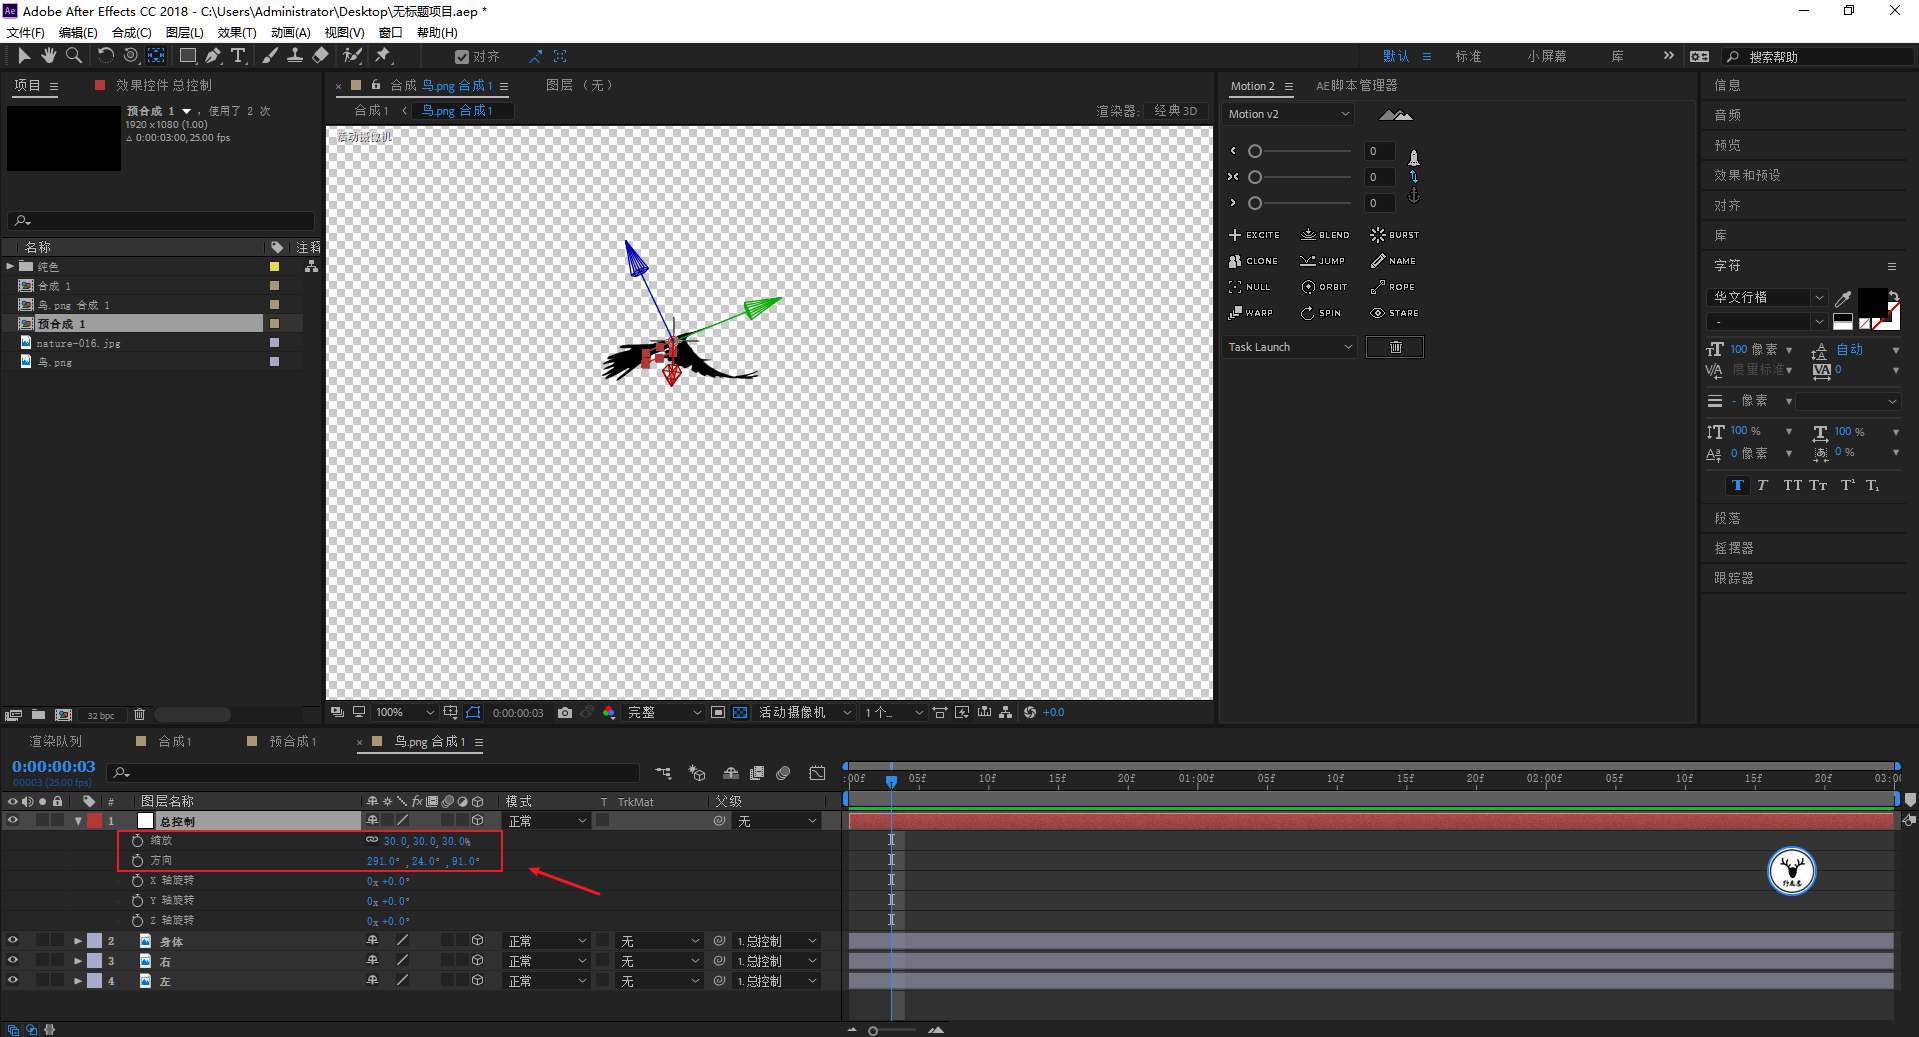Select the Horizontal Type tool
The image size is (1919, 1037).
click(238, 56)
